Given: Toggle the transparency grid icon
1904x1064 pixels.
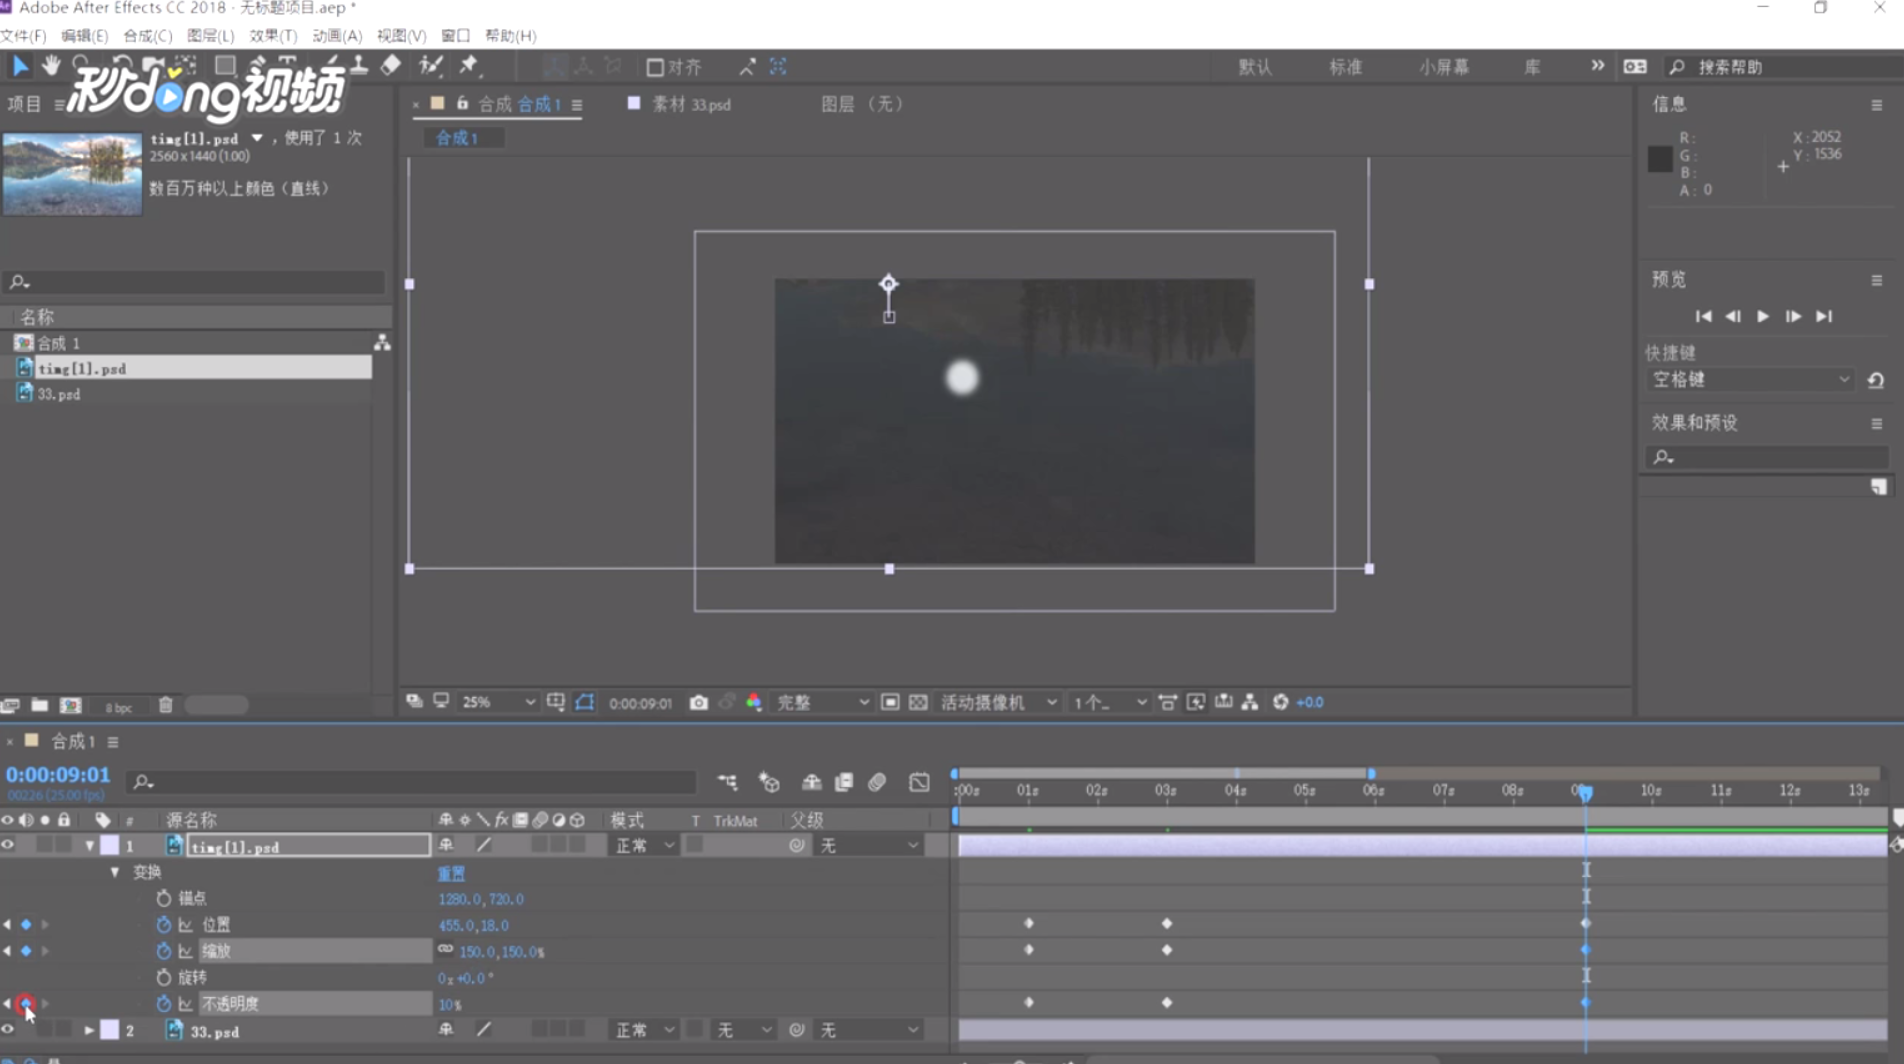Looking at the screenshot, I should 918,703.
